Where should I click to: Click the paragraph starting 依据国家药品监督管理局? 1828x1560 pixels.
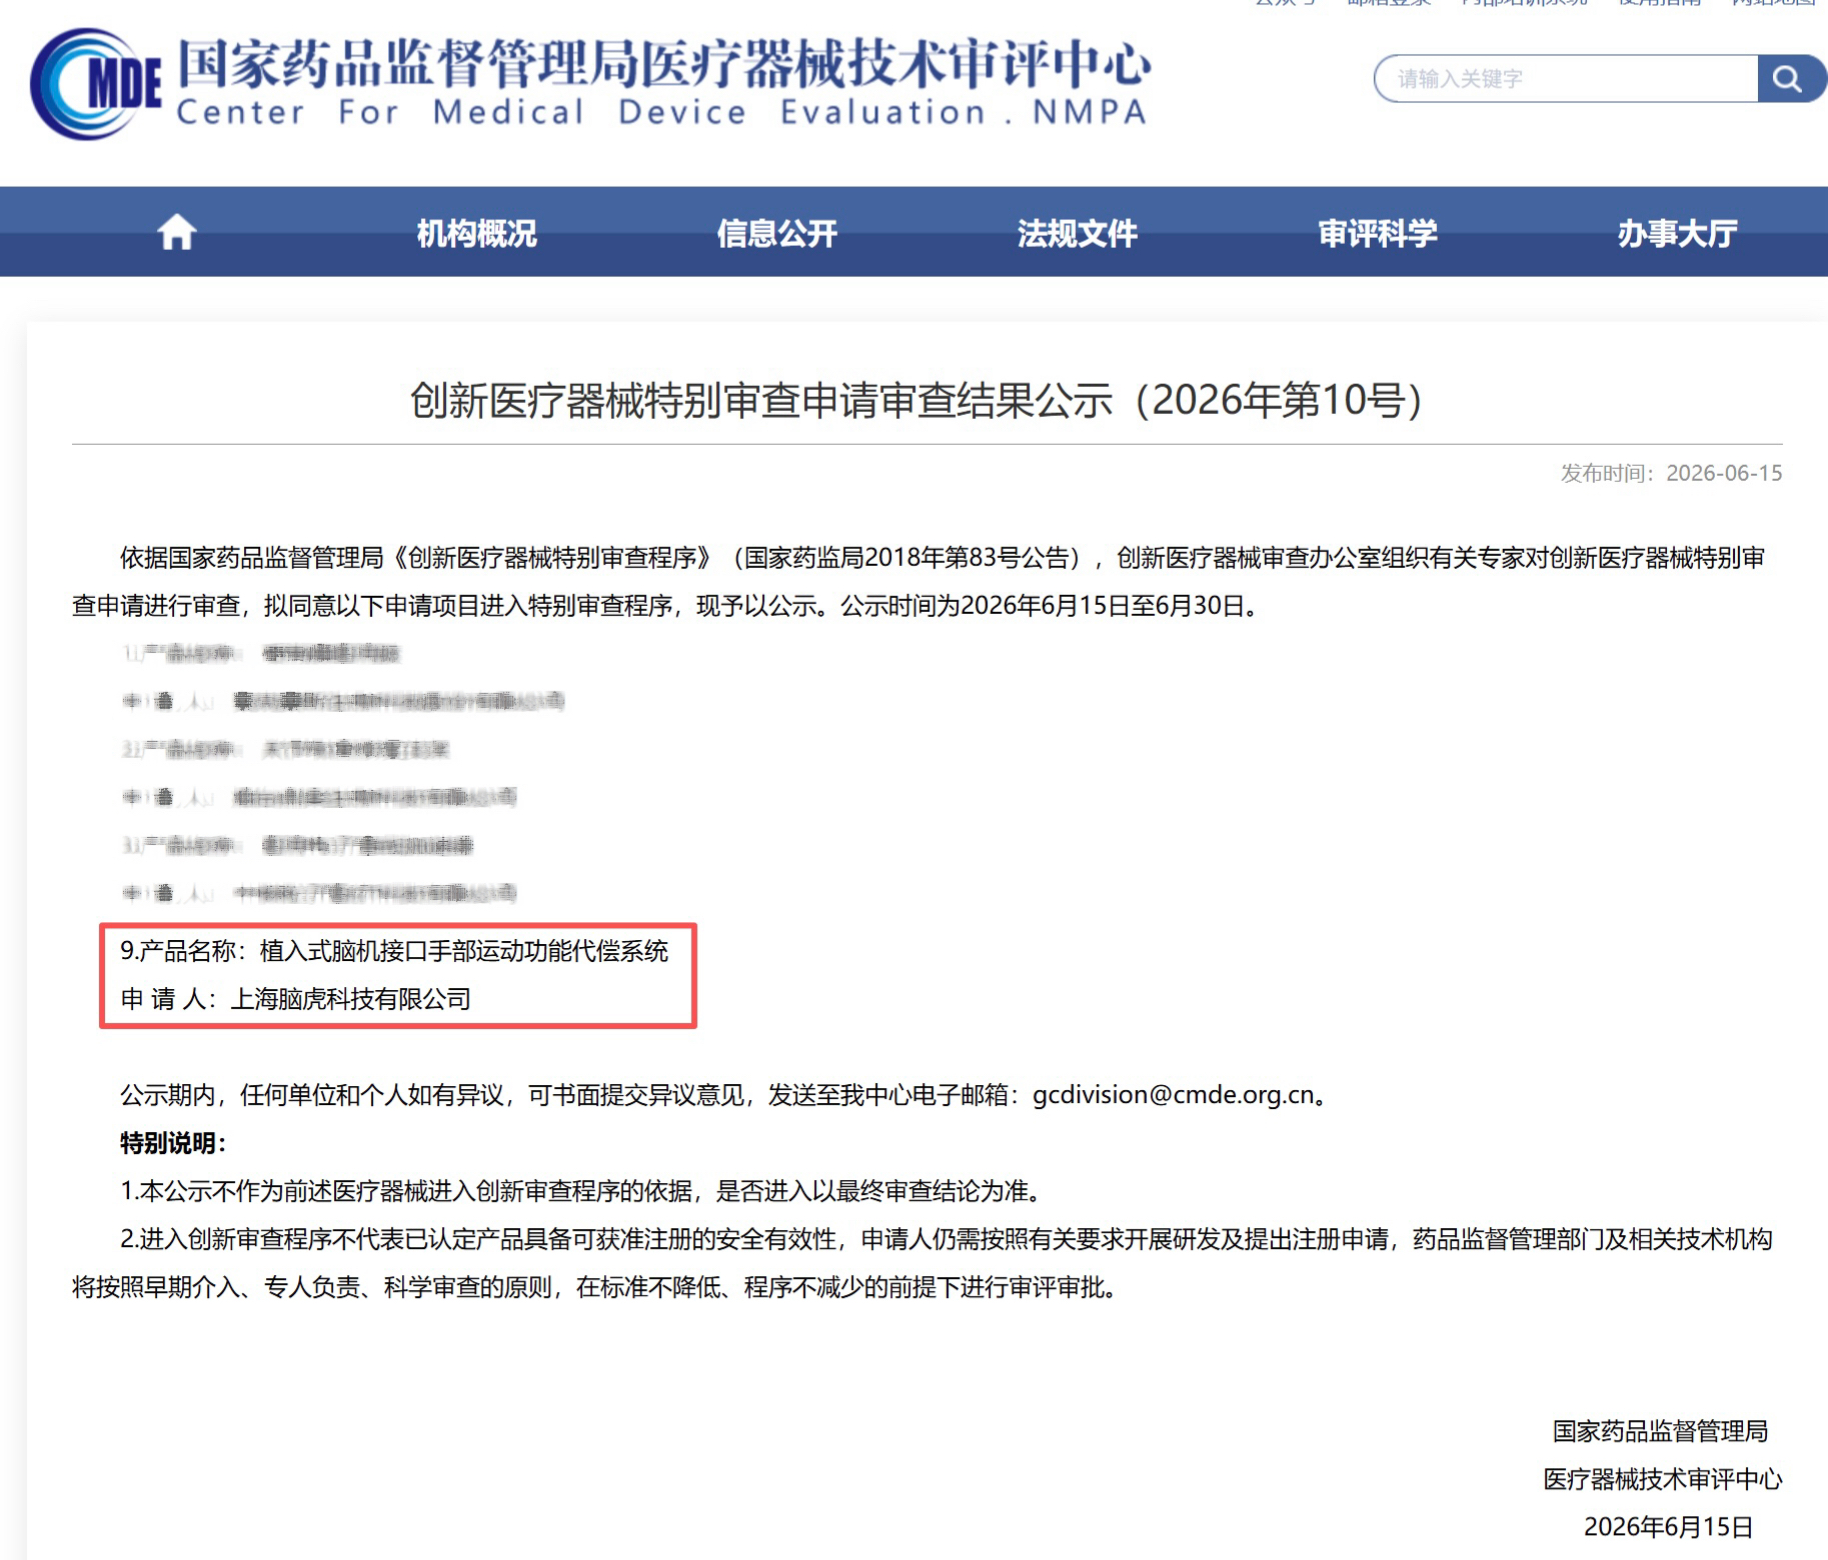pos(918,581)
